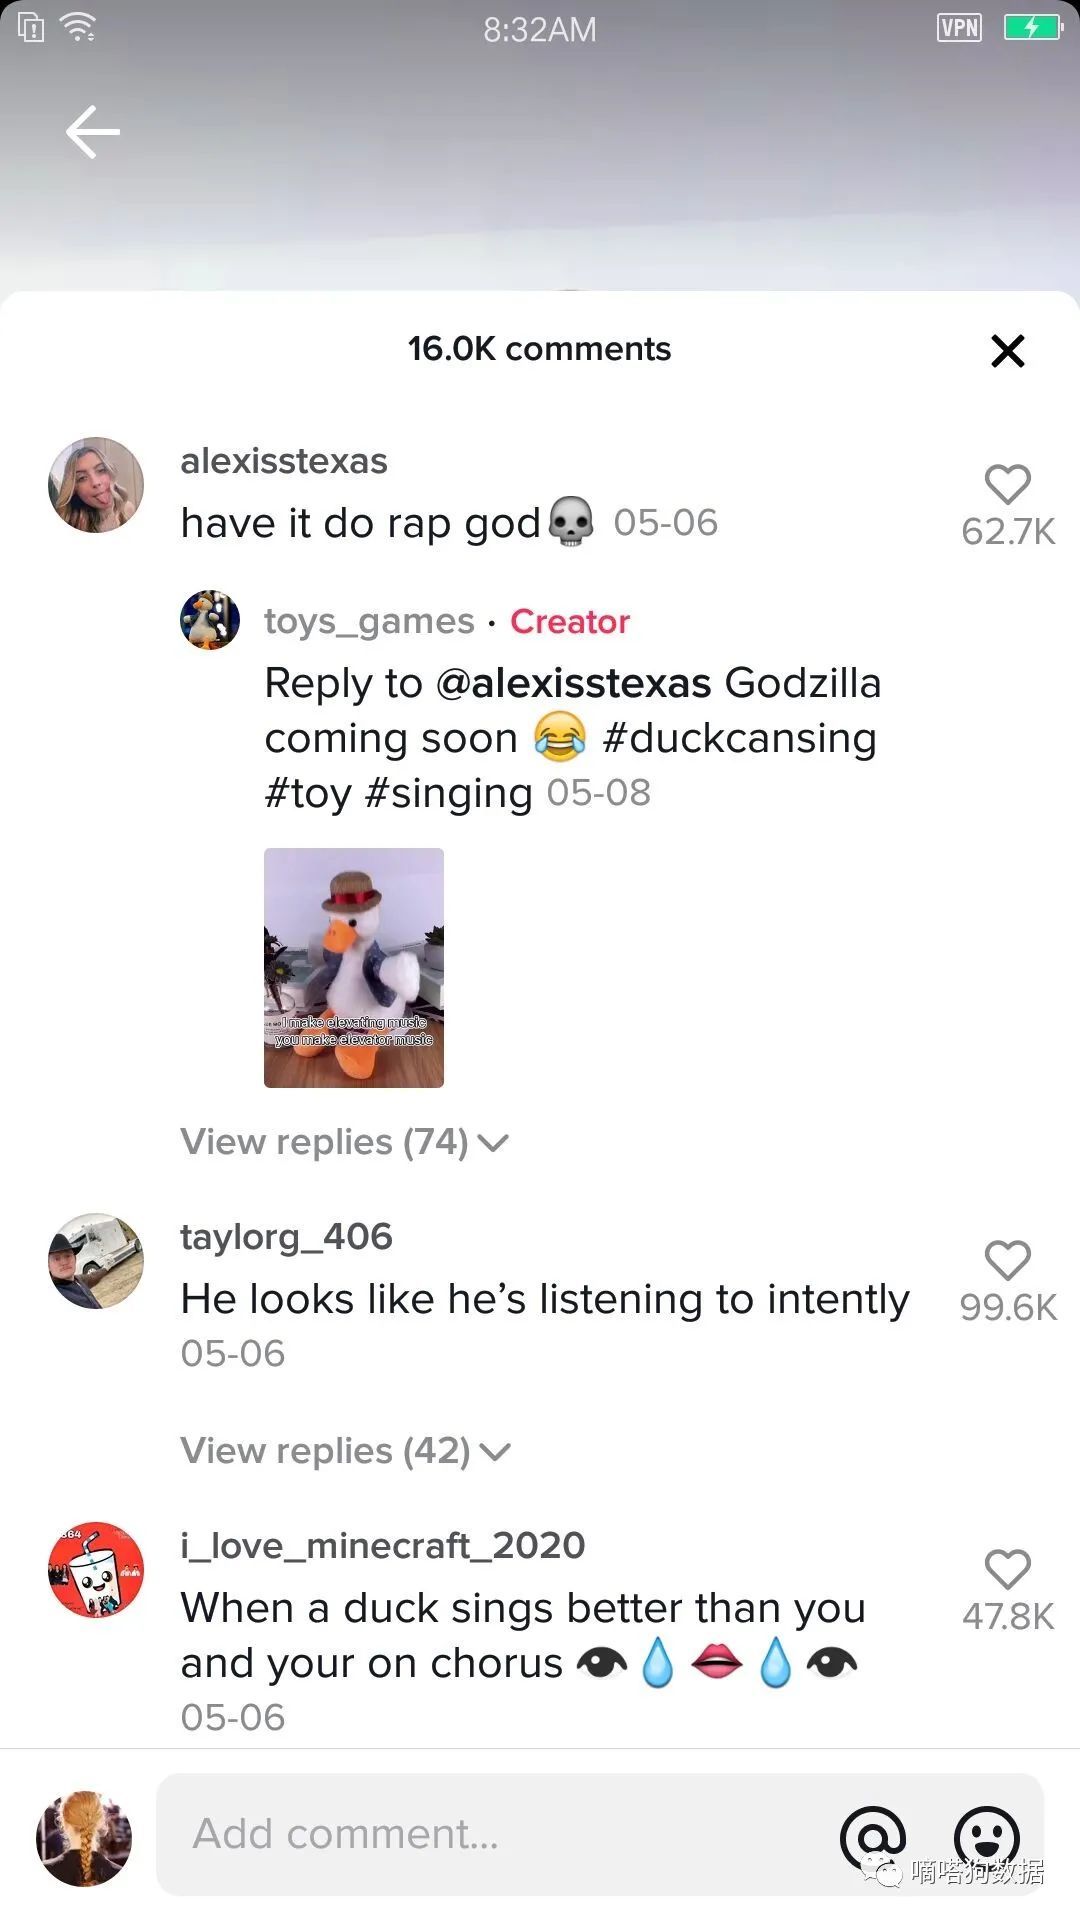This screenshot has height=1920, width=1080.
Task: Open toys_games creator avatar
Action: pos(210,620)
